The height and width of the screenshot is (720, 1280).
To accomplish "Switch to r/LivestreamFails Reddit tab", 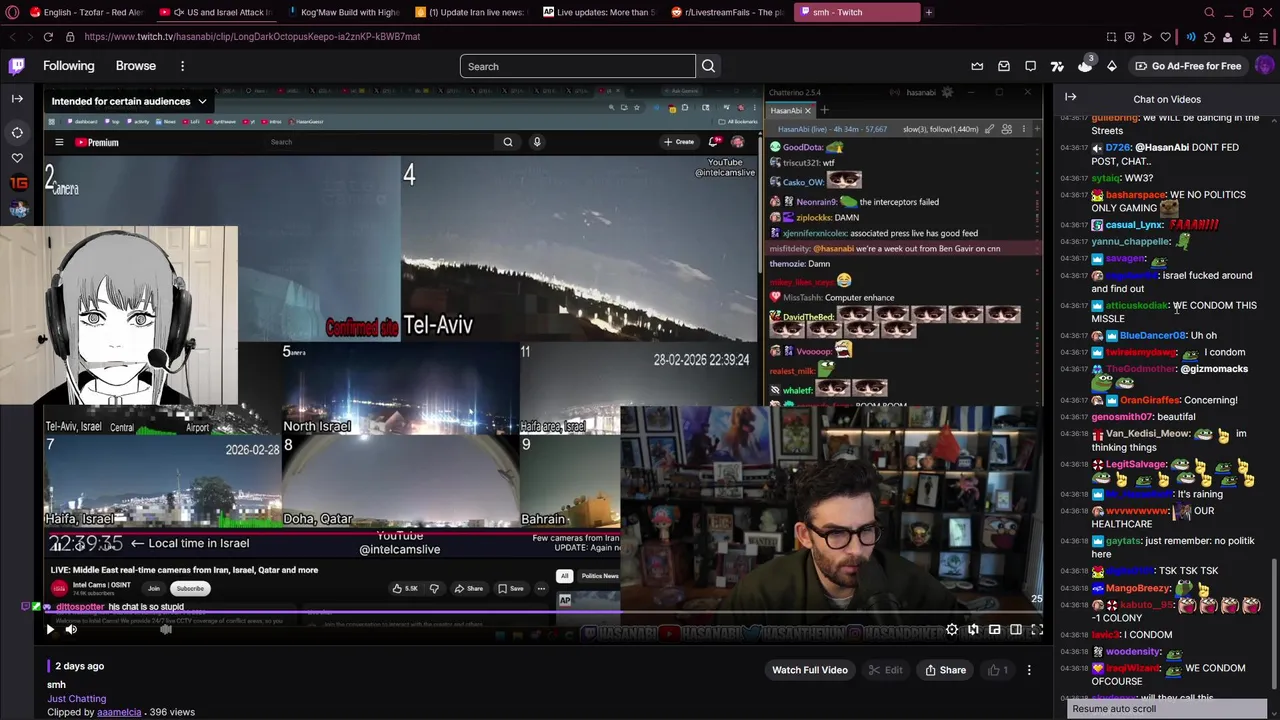I will (x=727, y=12).
